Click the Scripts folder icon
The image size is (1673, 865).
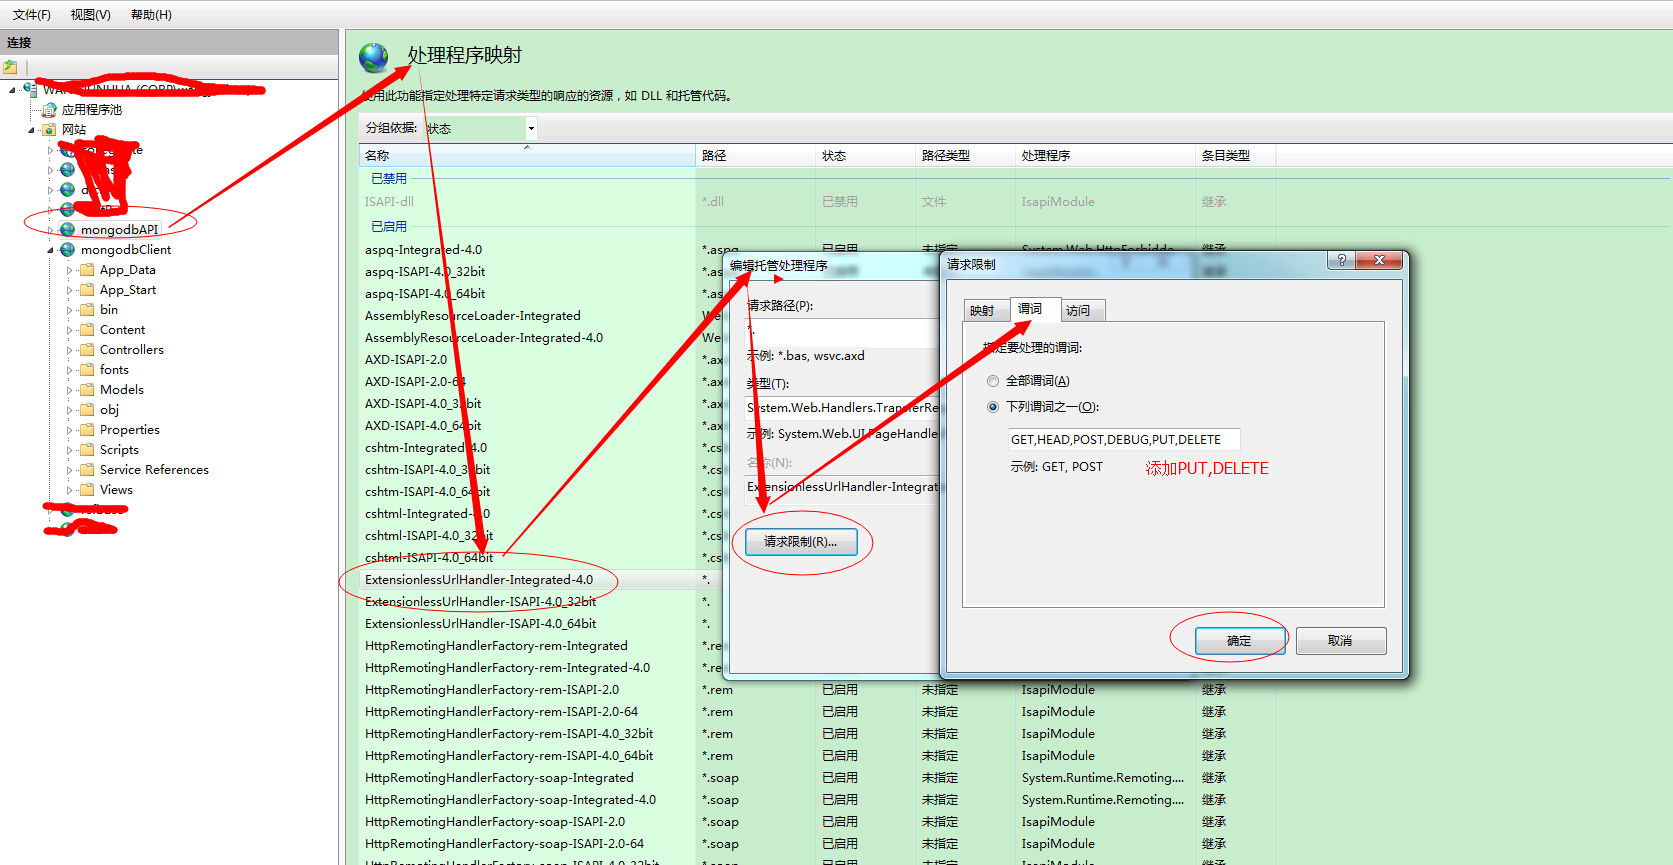(87, 450)
